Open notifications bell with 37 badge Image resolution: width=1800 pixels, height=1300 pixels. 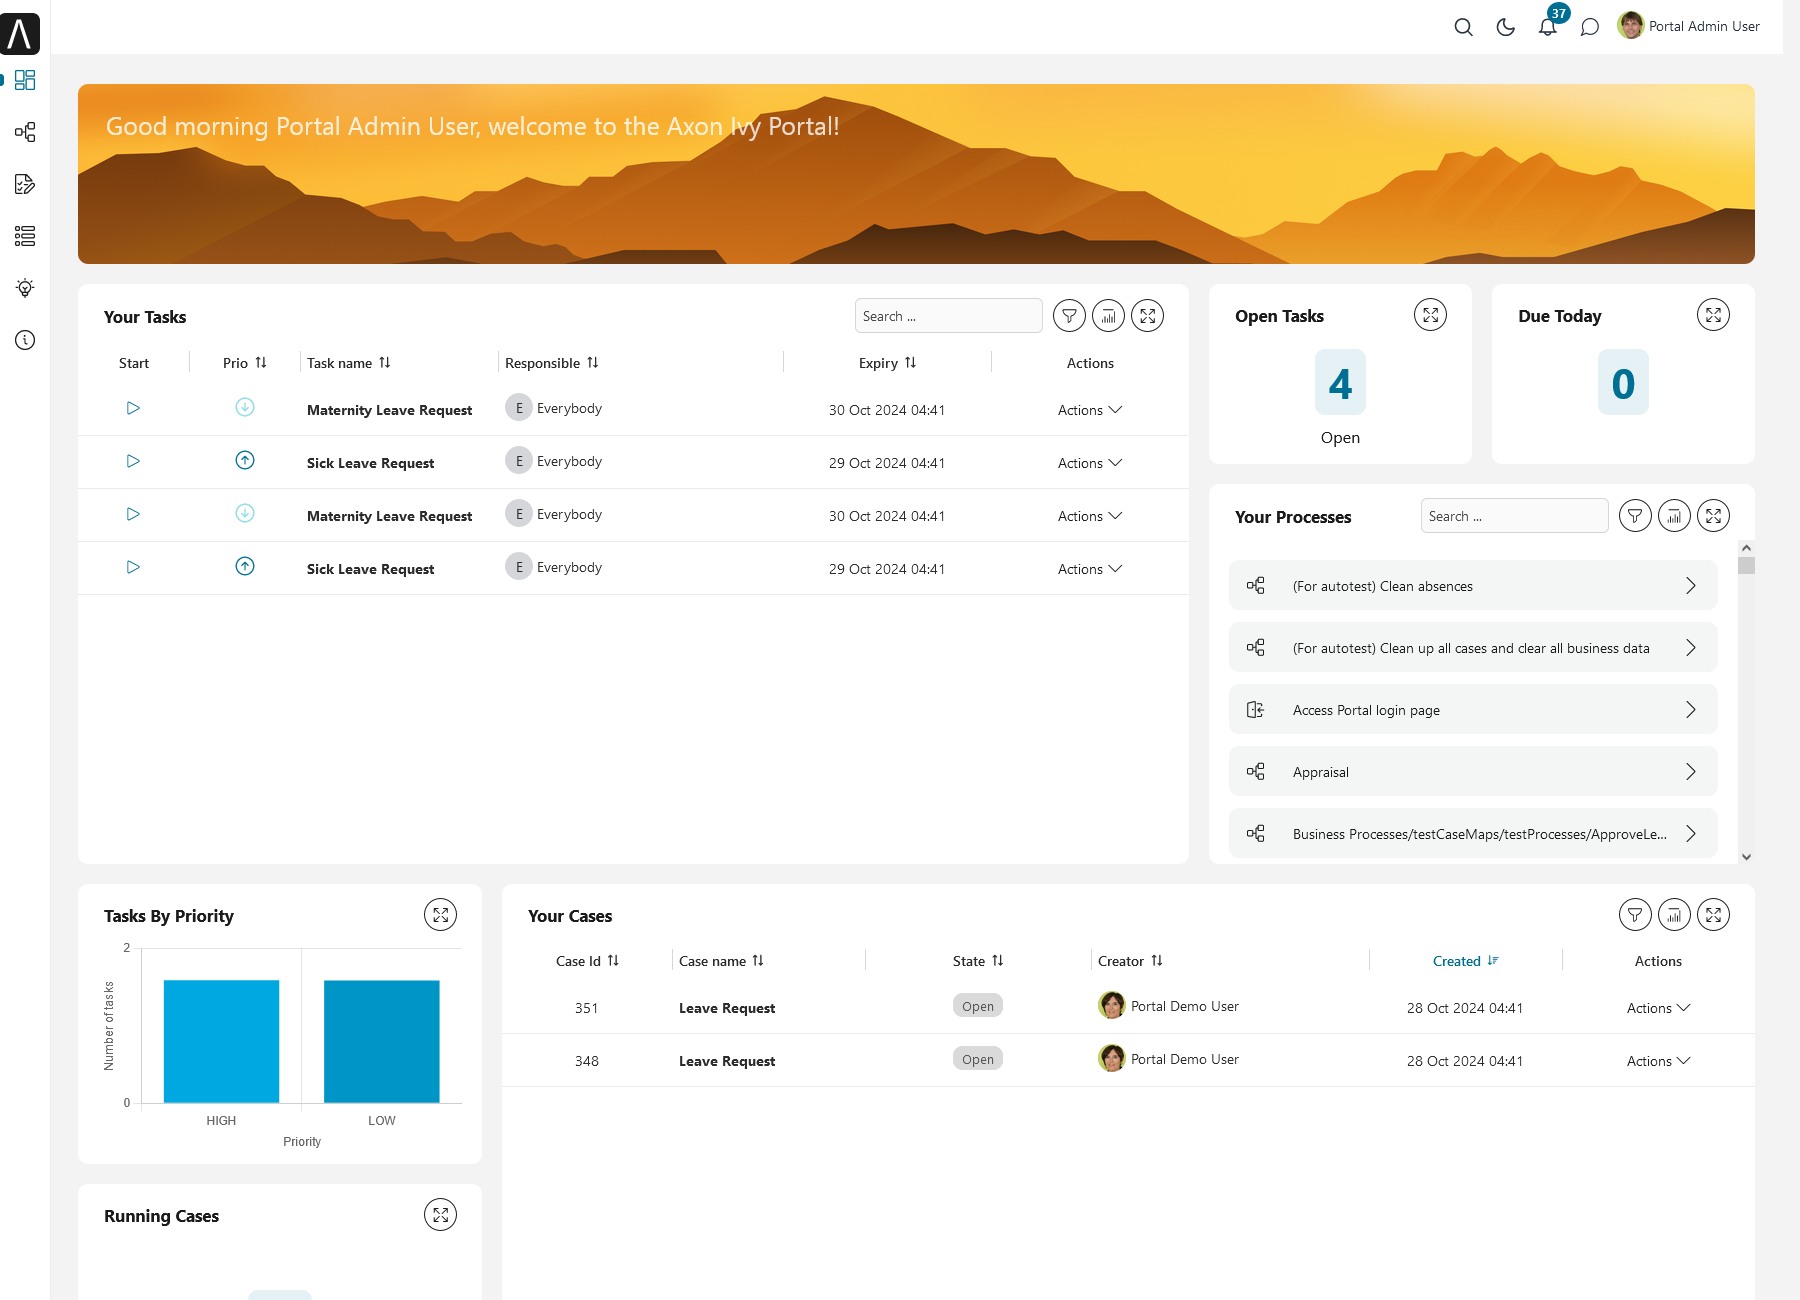[1548, 27]
